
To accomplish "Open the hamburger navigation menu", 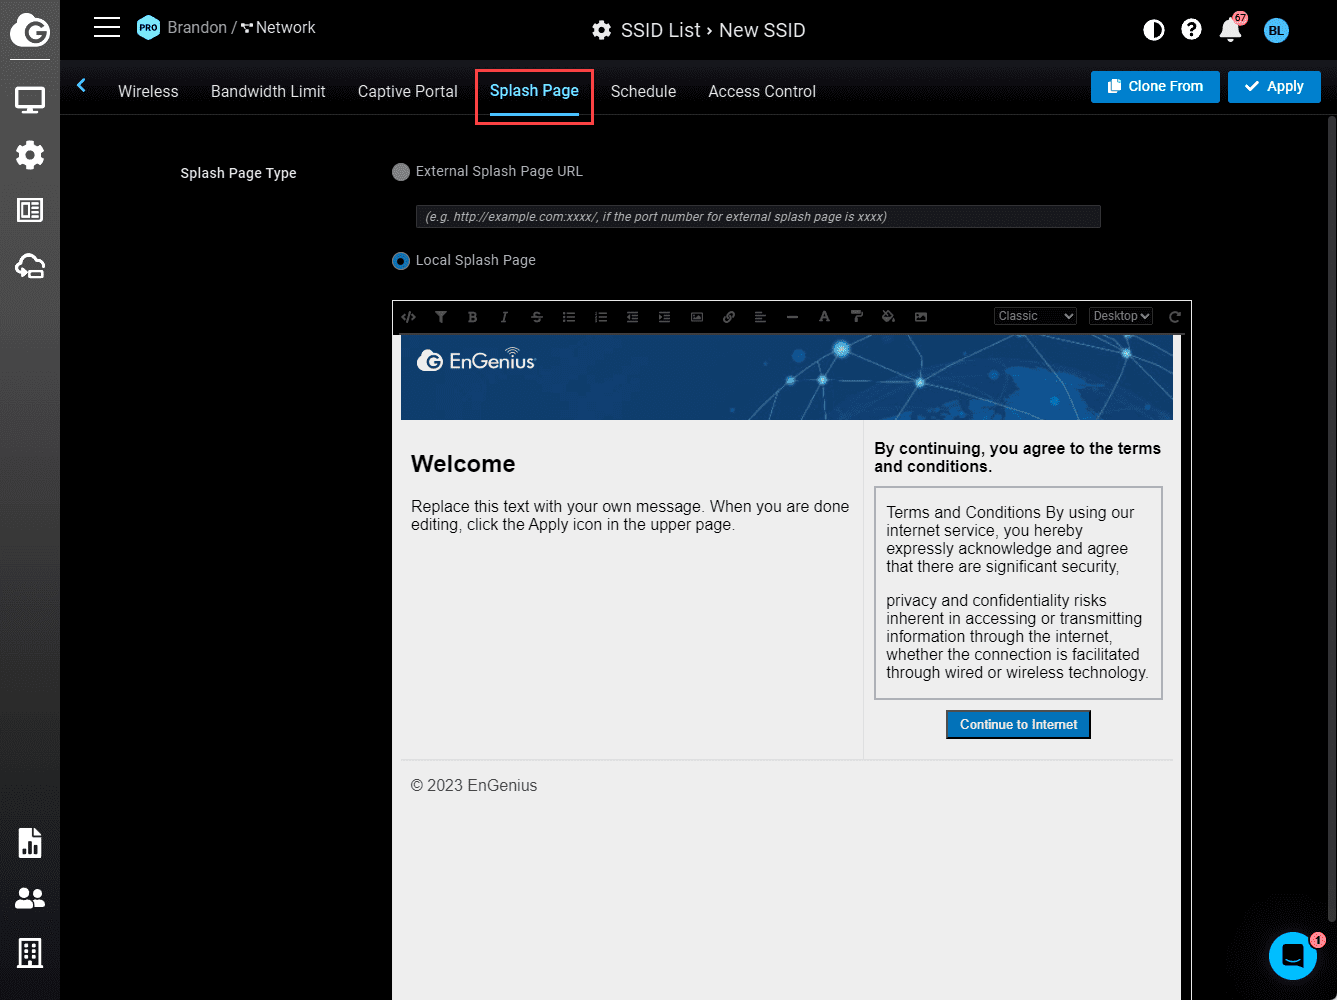I will point(107,27).
